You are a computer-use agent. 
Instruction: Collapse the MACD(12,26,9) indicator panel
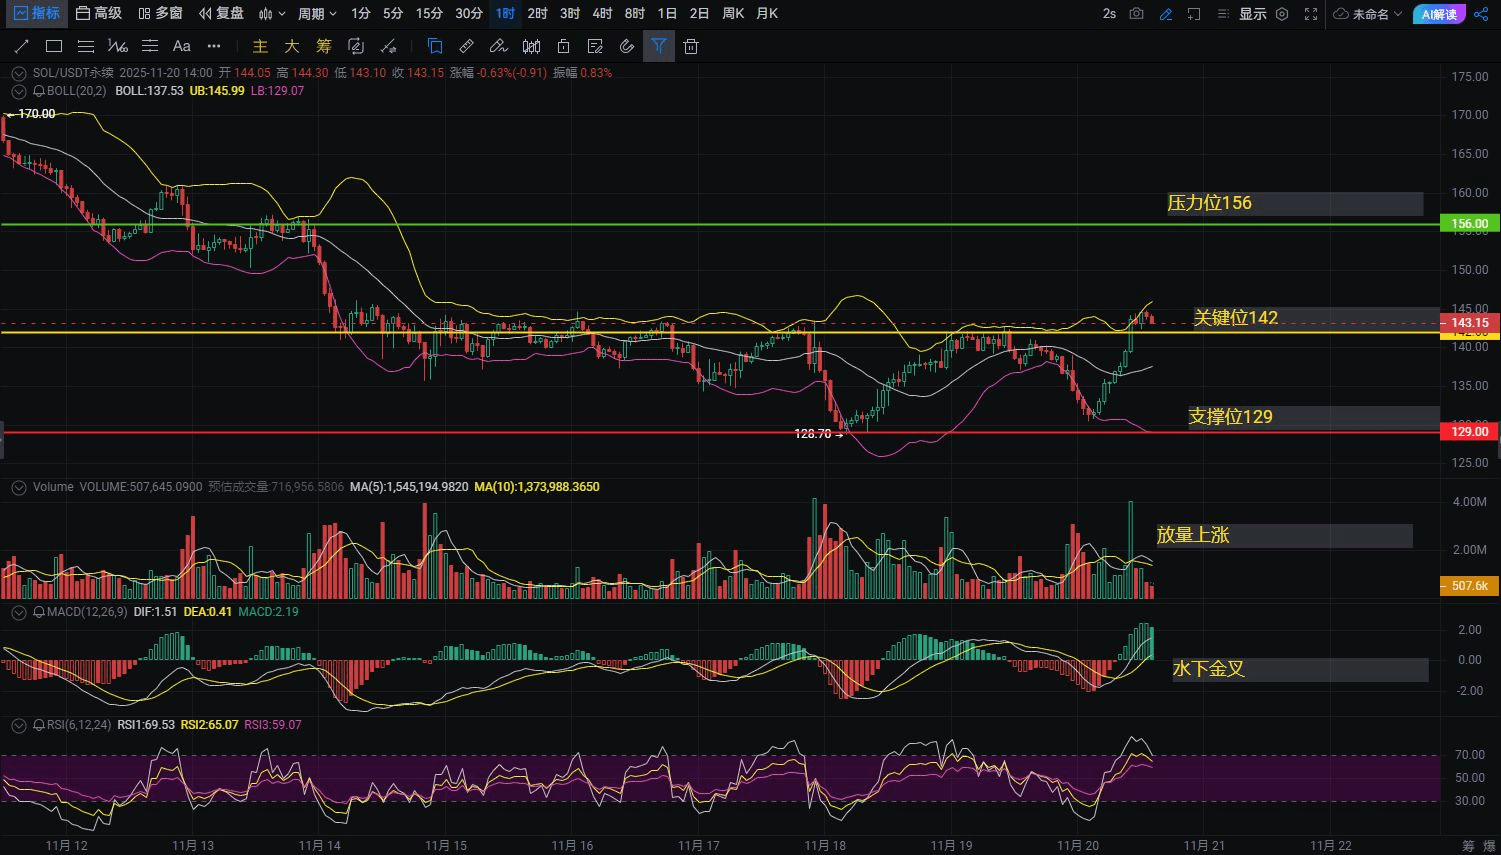(x=18, y=612)
